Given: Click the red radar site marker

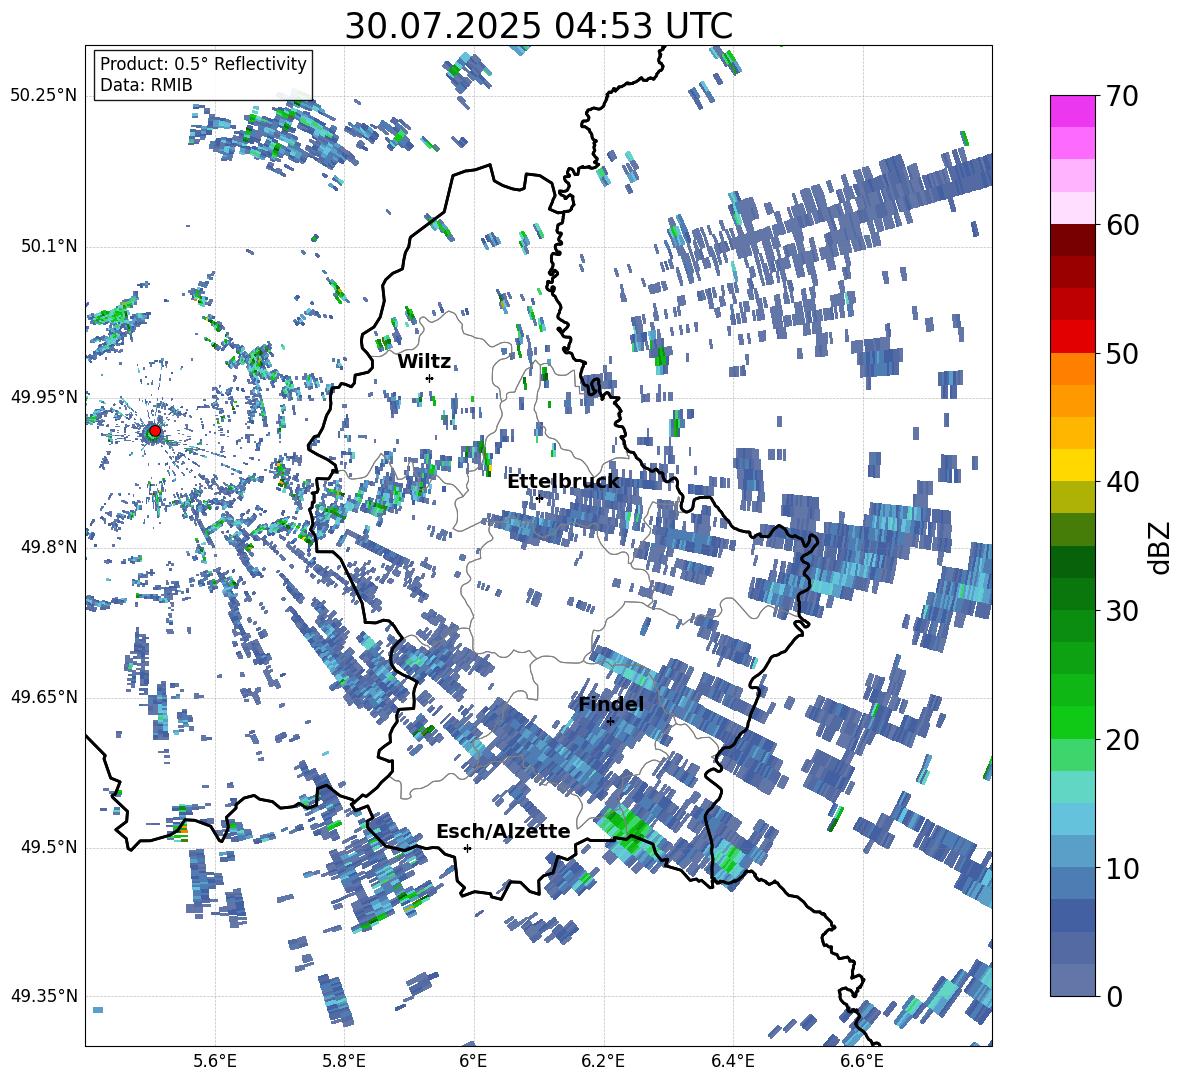Looking at the screenshot, I should [x=155, y=431].
